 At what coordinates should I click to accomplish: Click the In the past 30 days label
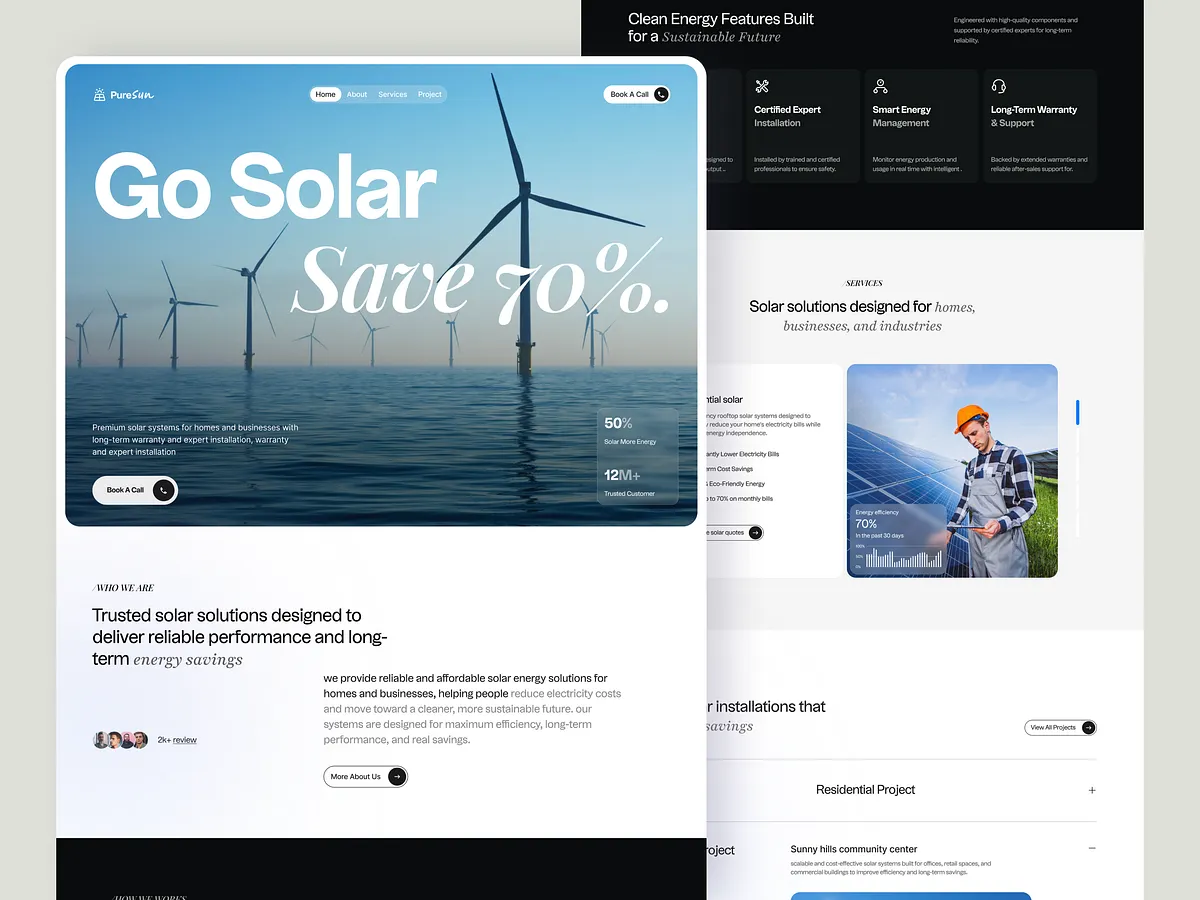pyautogui.click(x=880, y=536)
